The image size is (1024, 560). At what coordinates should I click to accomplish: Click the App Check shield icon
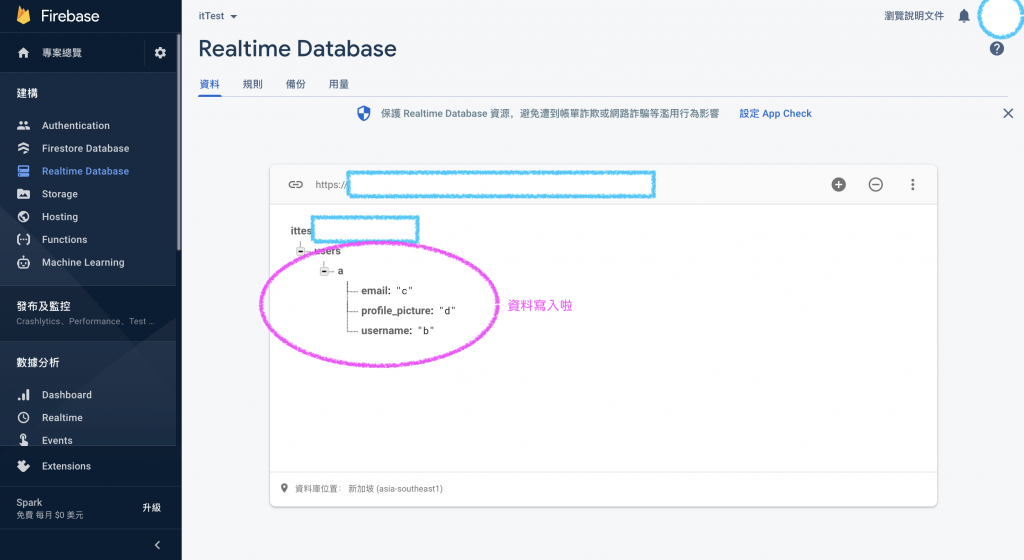tap(364, 114)
